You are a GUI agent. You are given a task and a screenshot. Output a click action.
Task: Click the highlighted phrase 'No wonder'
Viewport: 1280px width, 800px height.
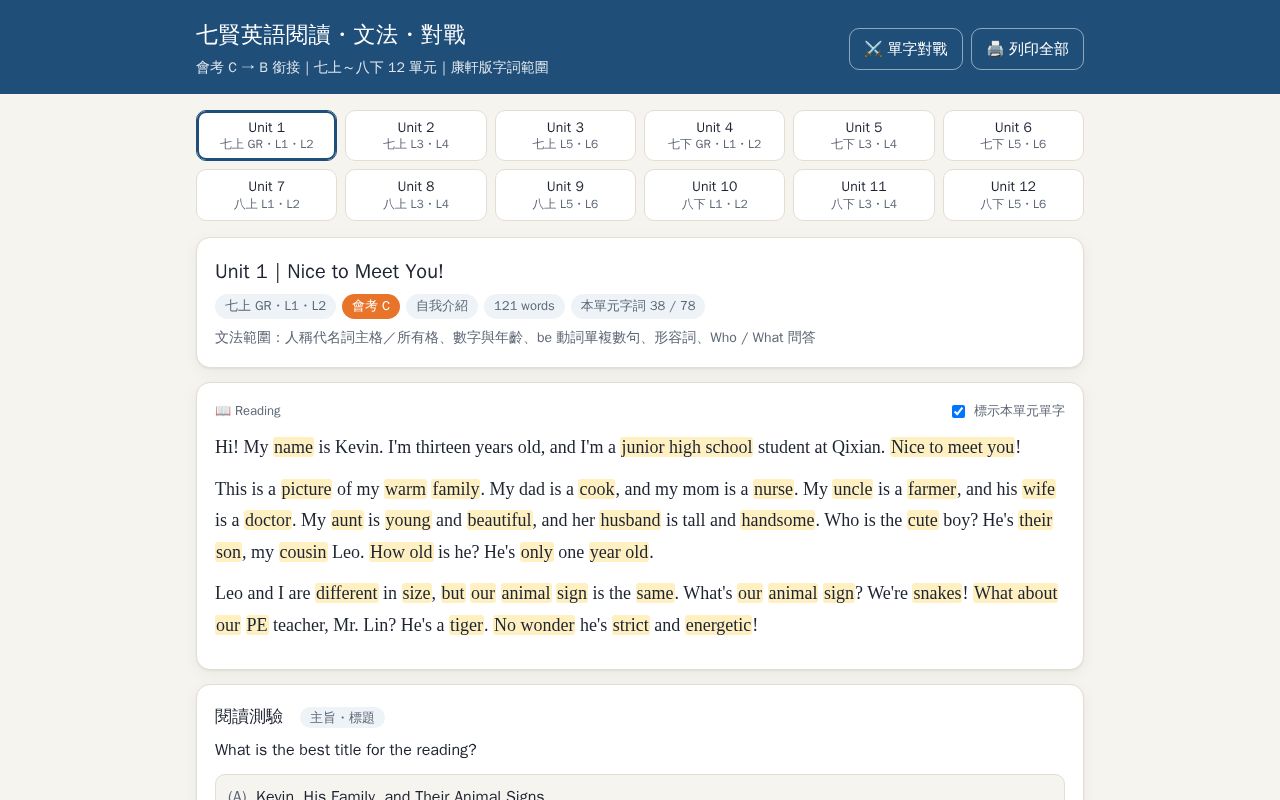pos(534,625)
